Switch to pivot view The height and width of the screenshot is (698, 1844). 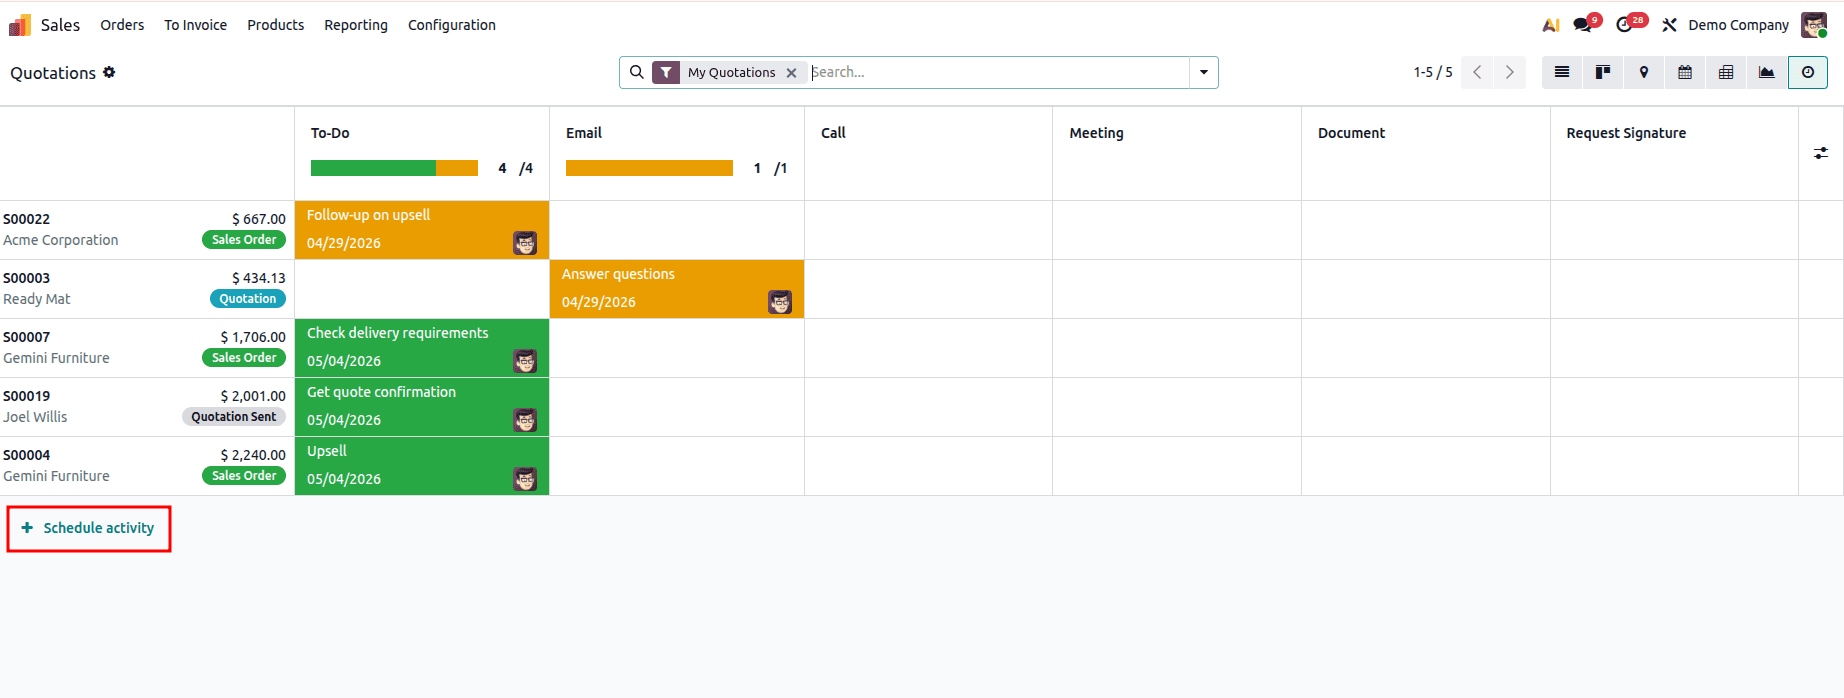1726,72
